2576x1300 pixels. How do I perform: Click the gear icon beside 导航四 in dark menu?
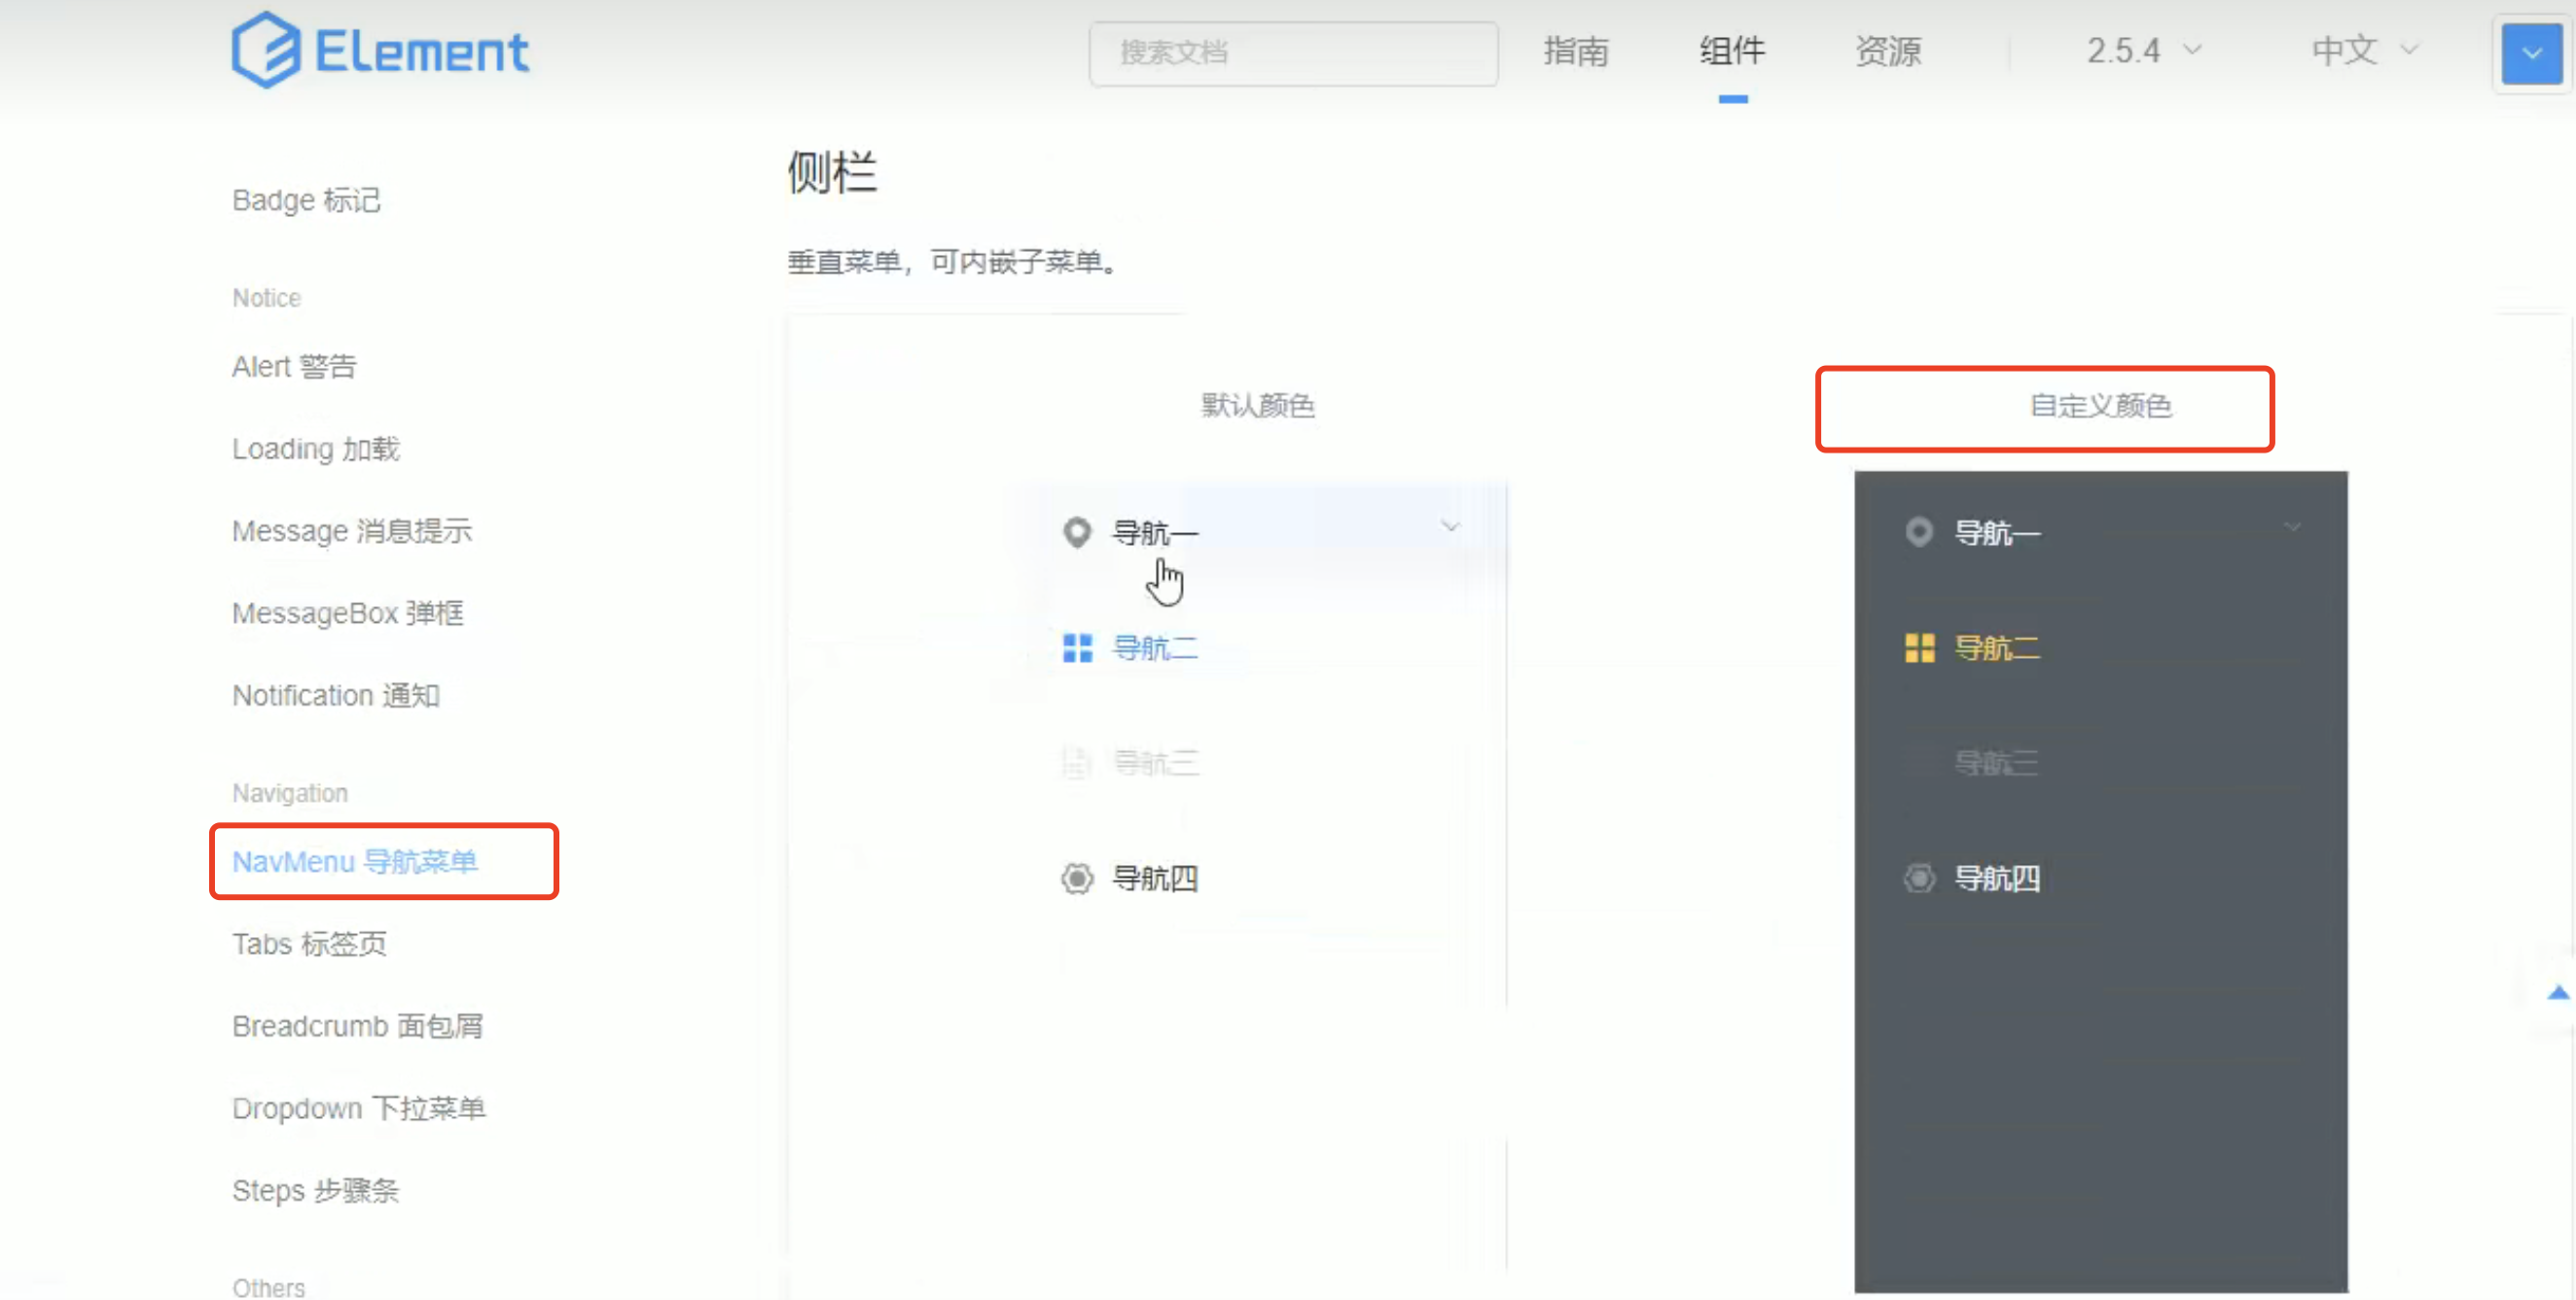[1920, 878]
